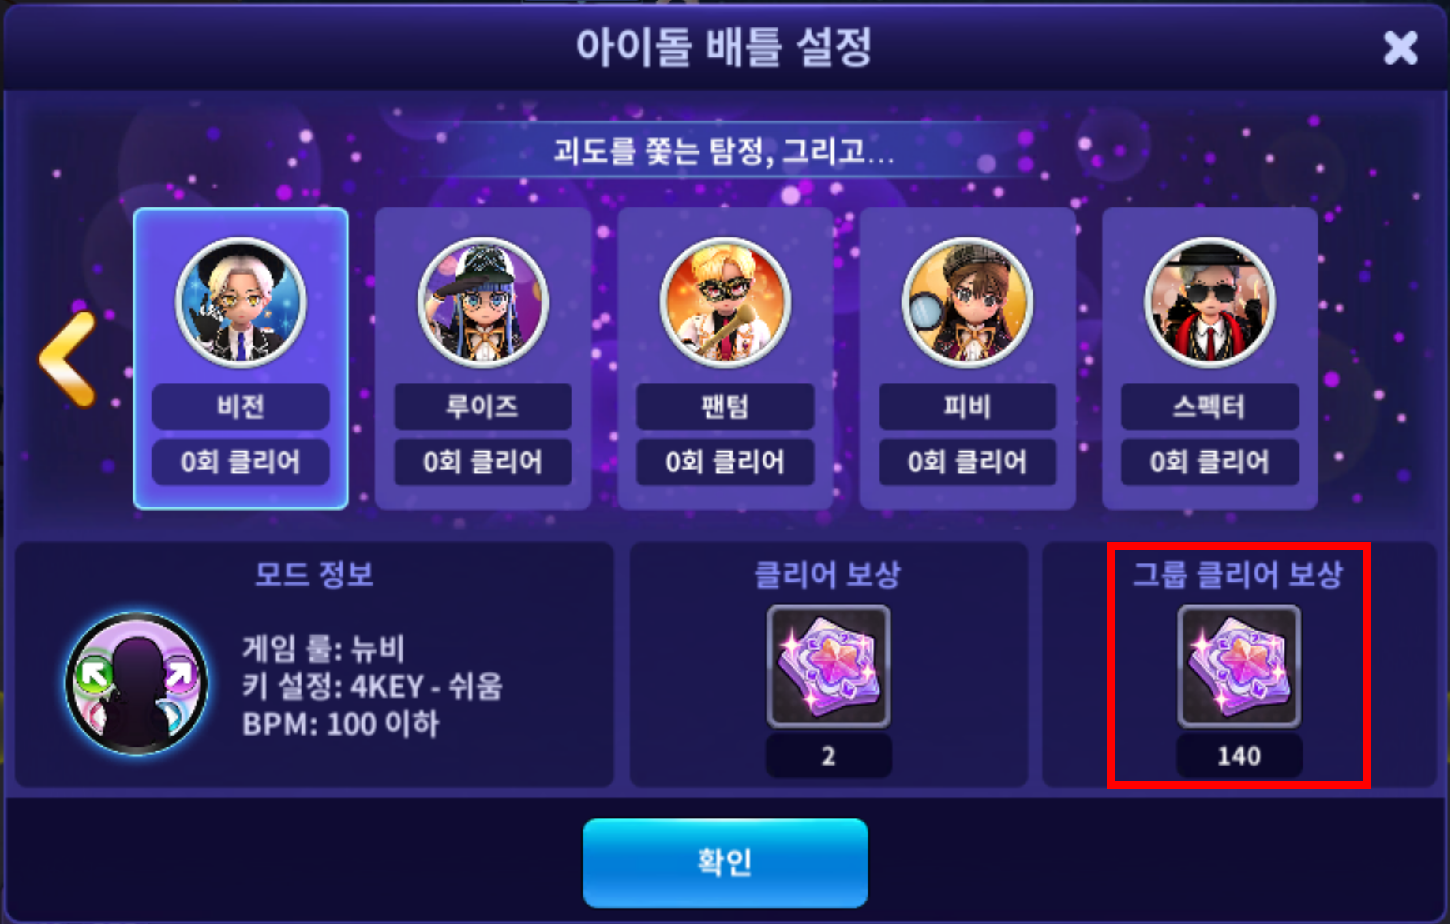The width and height of the screenshot is (1450, 924).
Task: Click the group clear reward gem icon
Action: coord(1239,666)
